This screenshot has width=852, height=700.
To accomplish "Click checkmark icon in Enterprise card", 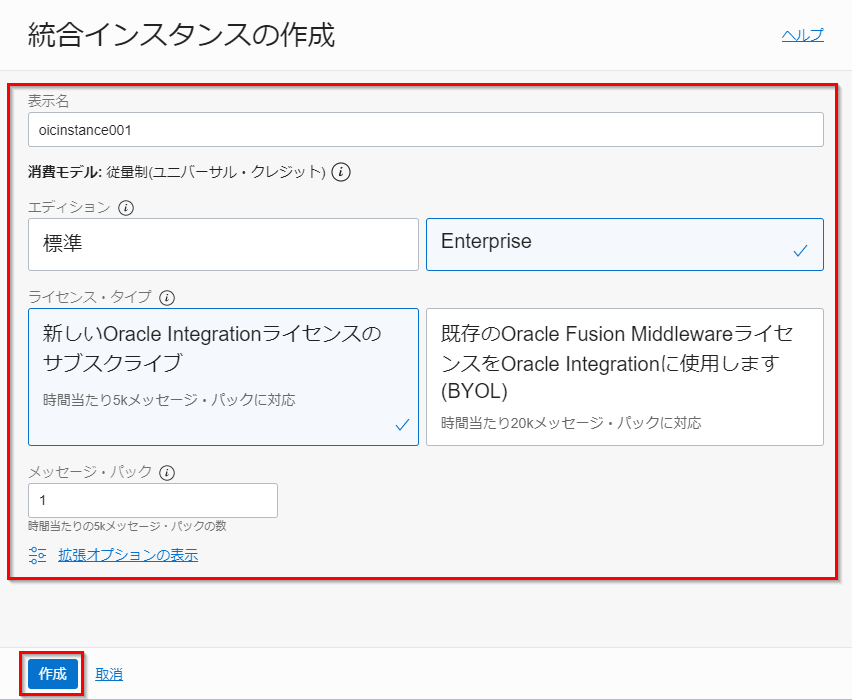I will pyautogui.click(x=800, y=251).
